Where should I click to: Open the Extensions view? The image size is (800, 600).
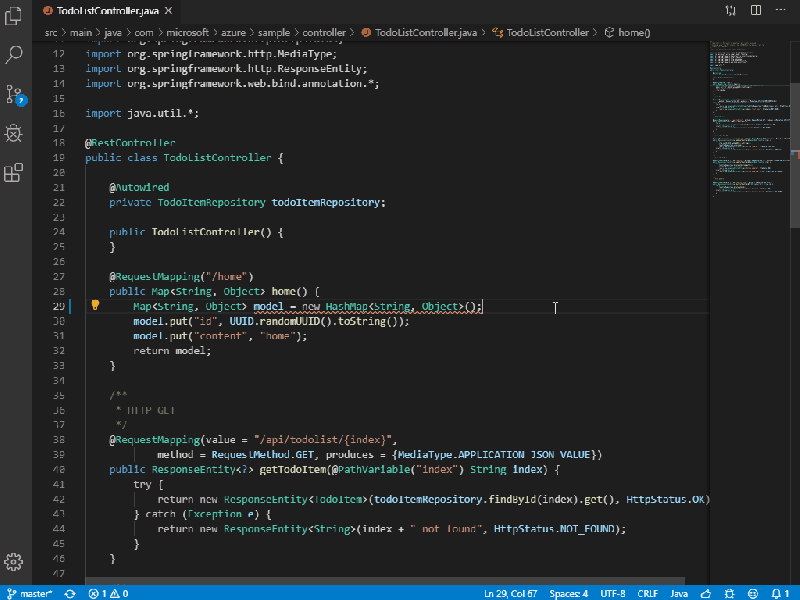pyautogui.click(x=13, y=172)
